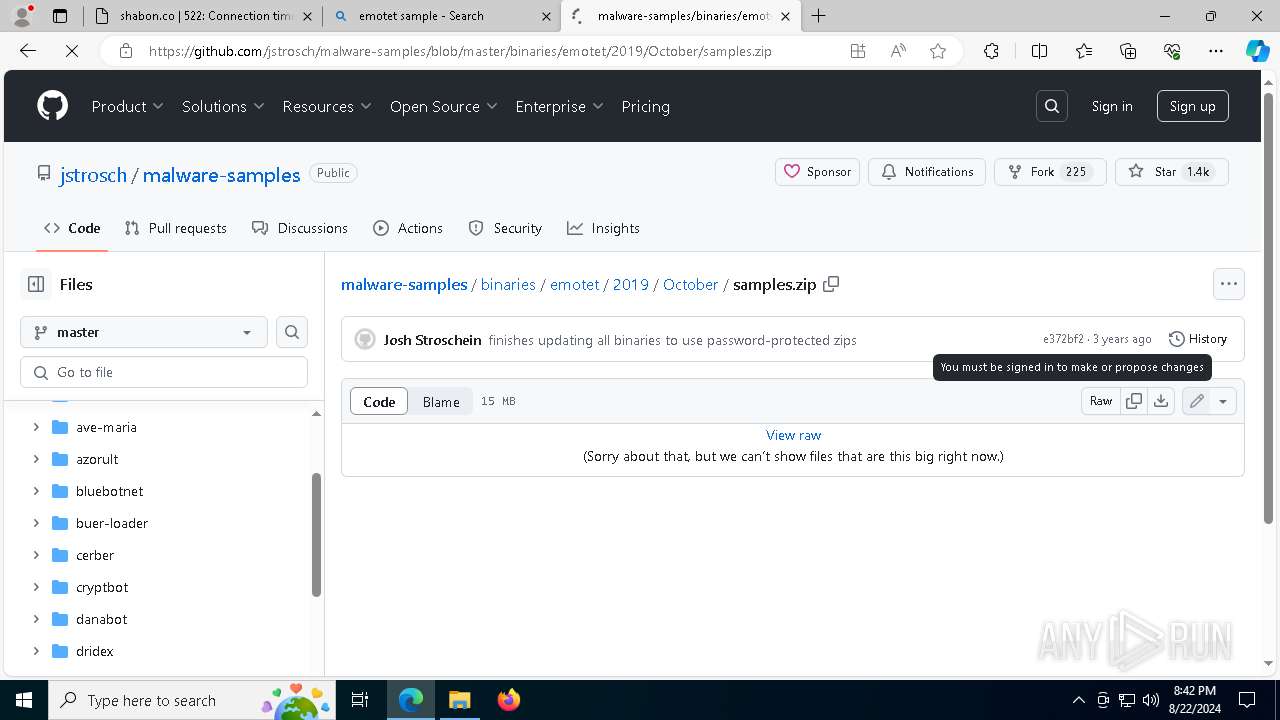Open commit e372bf2 link
Screen dimensions: 1280x720
pyautogui.click(x=1063, y=339)
